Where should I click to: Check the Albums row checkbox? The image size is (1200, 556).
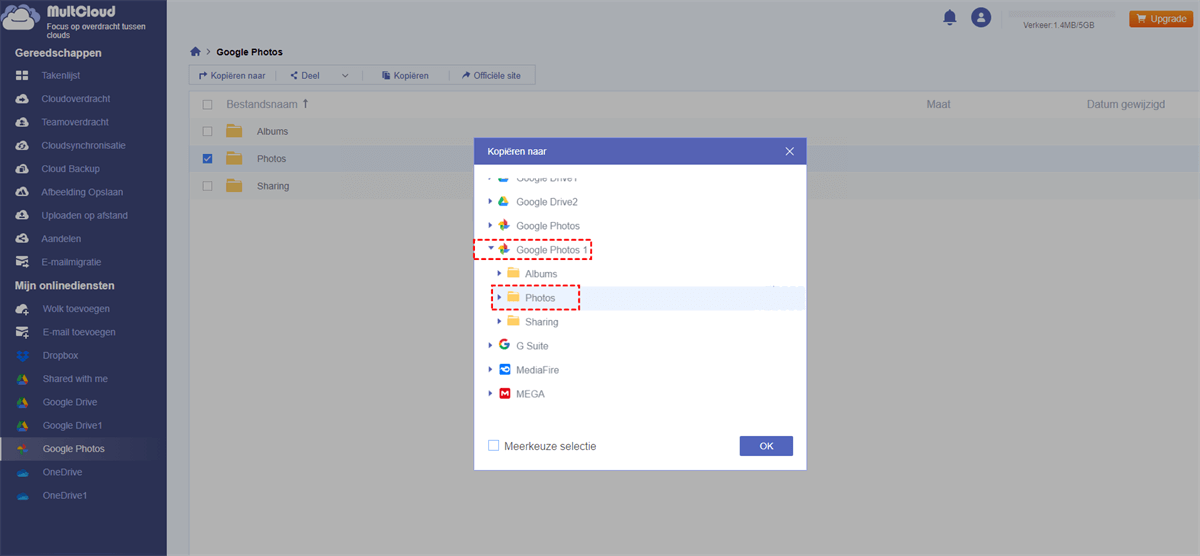tap(207, 131)
